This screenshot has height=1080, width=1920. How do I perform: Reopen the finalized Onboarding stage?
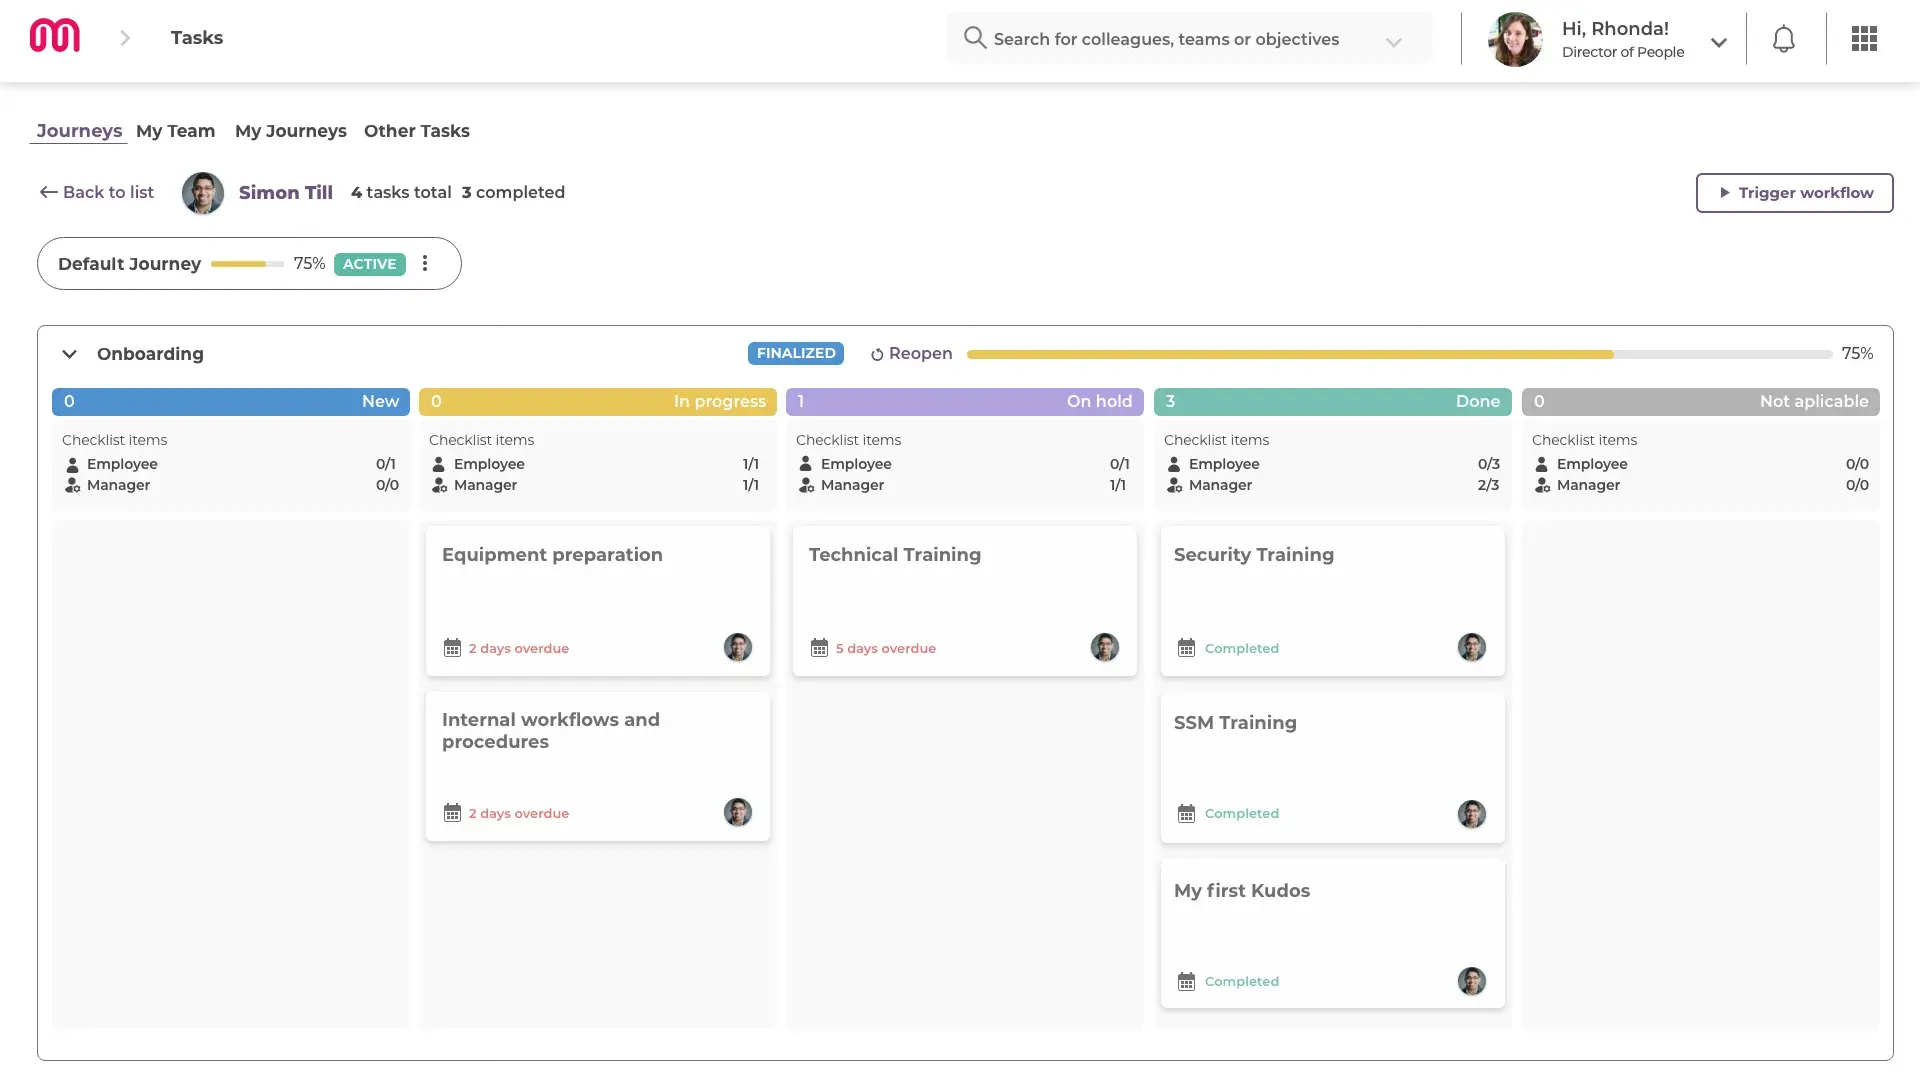911,354
